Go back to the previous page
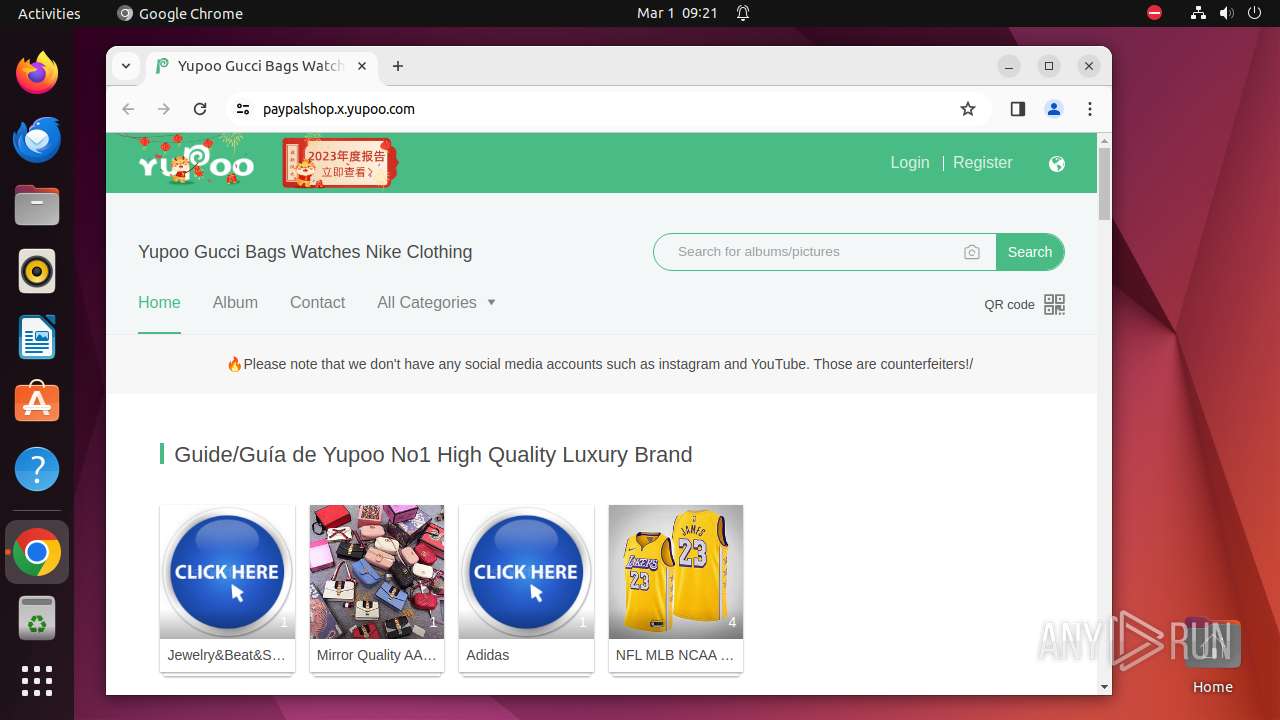 [x=128, y=109]
